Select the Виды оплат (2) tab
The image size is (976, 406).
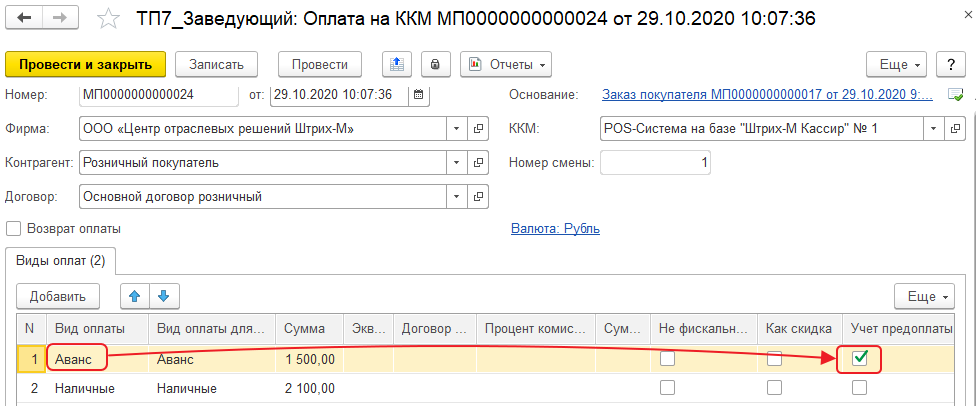pos(61,261)
